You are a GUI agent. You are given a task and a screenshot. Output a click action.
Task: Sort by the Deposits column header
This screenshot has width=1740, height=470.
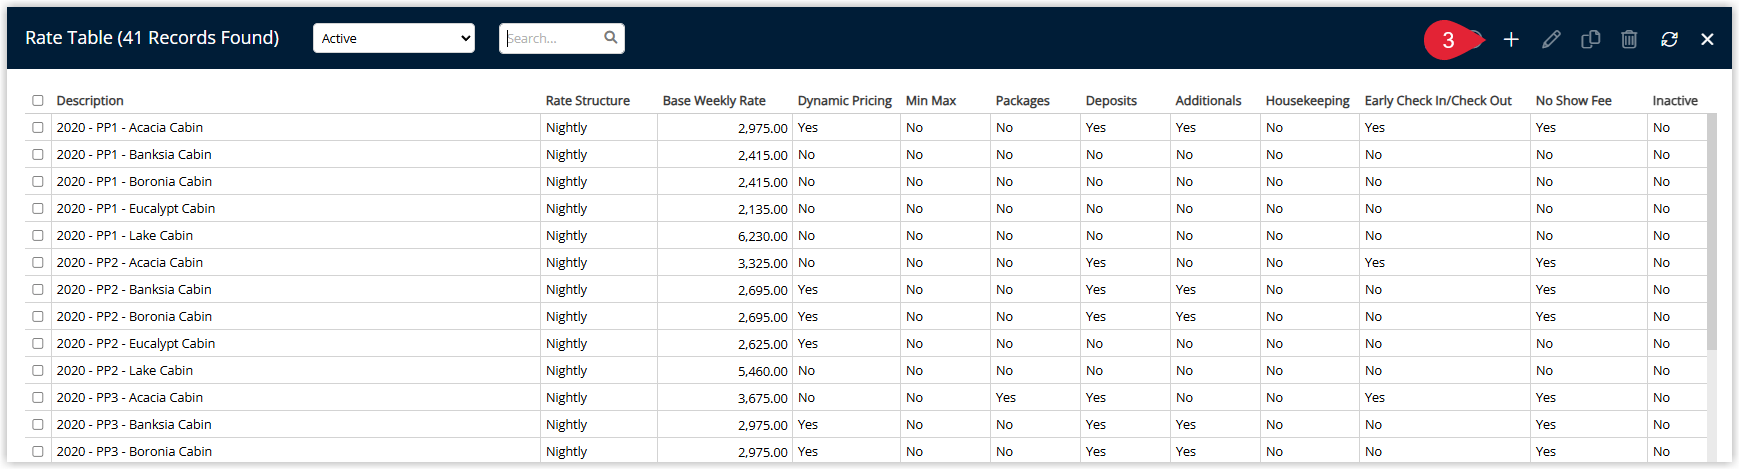click(1111, 101)
